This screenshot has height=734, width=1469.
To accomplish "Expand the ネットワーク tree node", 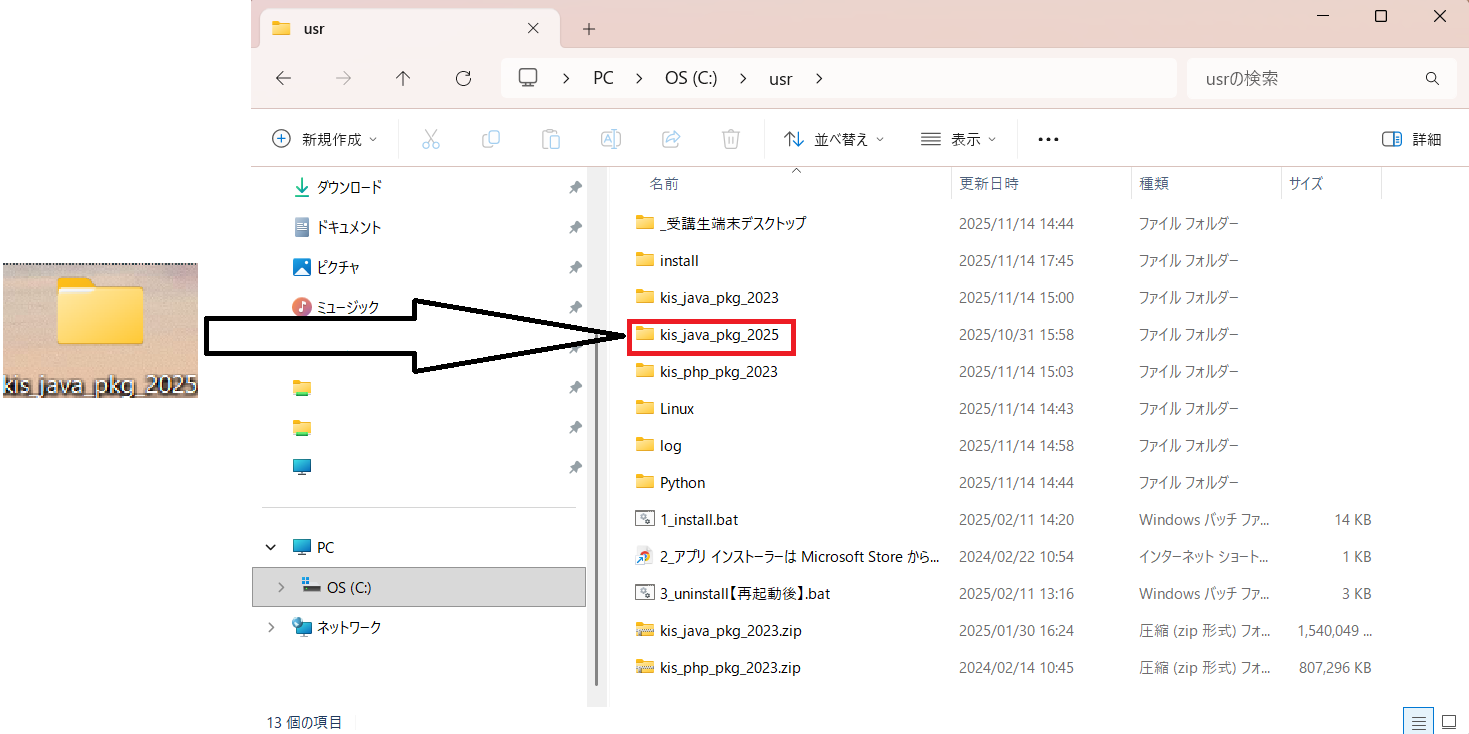I will tap(271, 627).
